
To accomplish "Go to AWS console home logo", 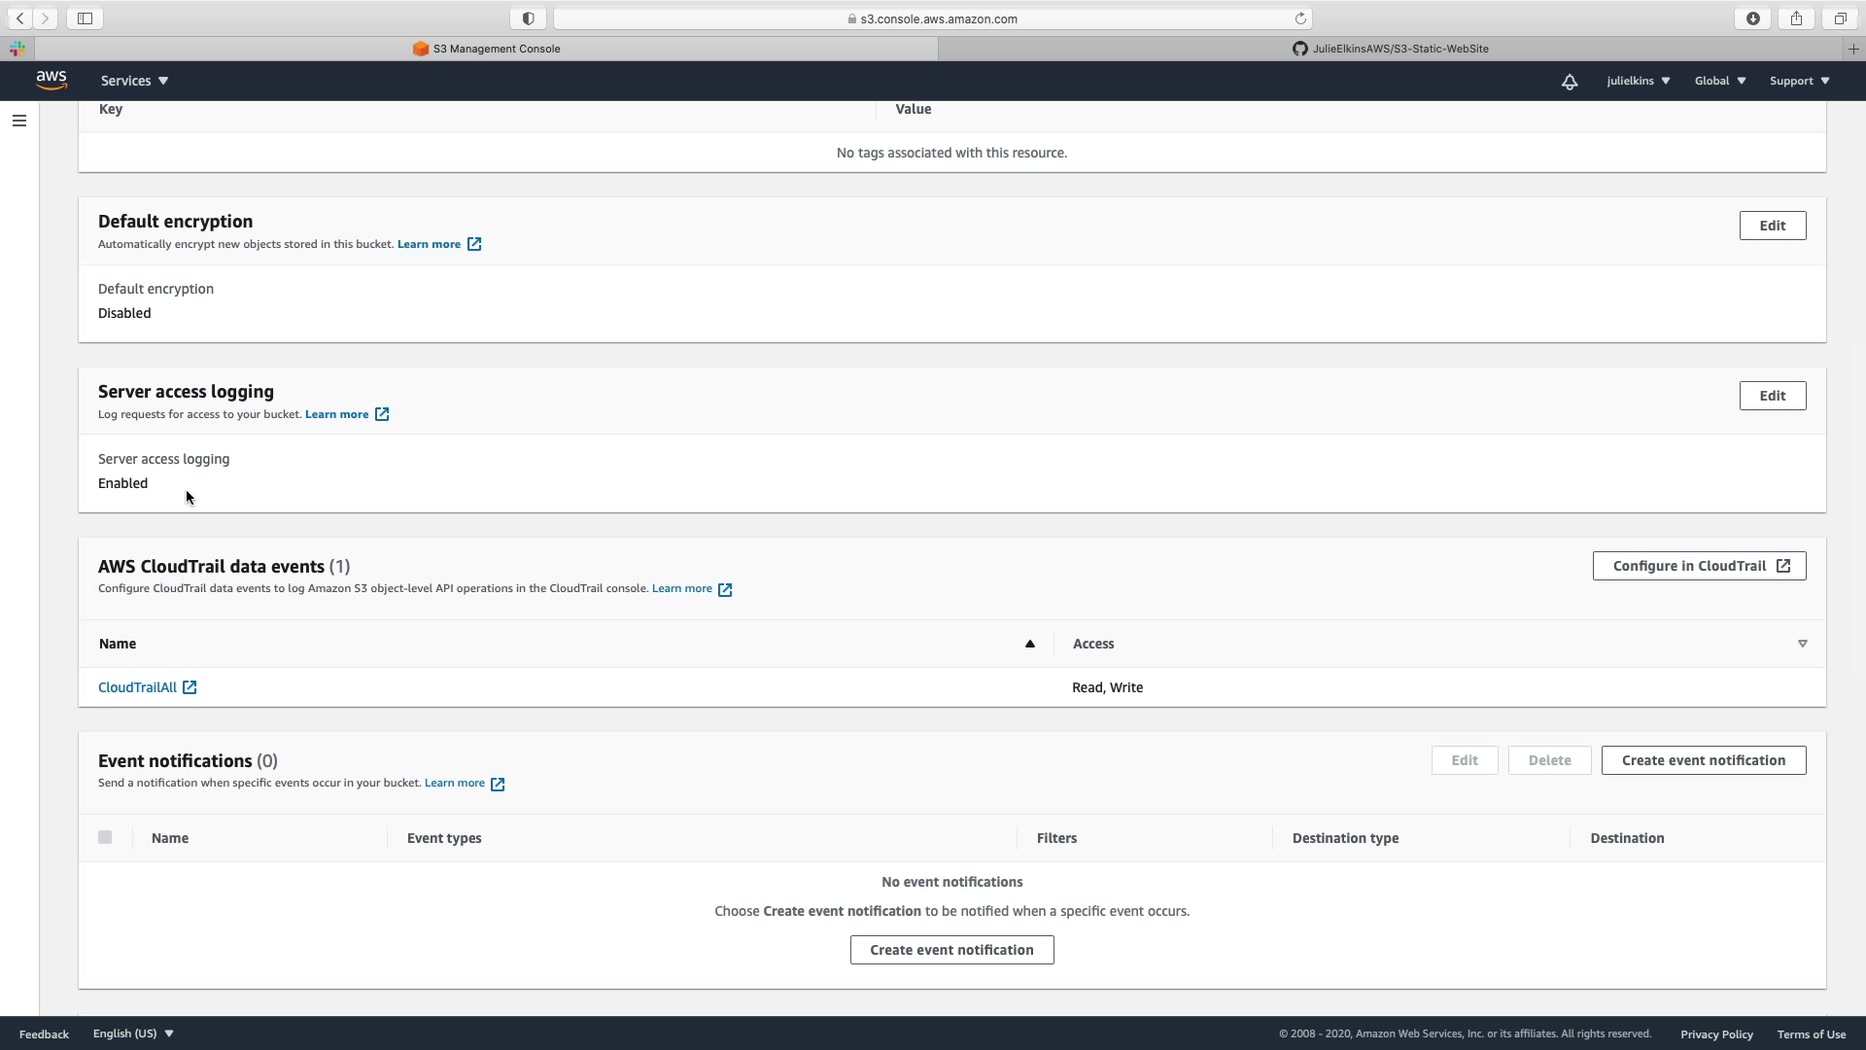I will click(x=52, y=80).
